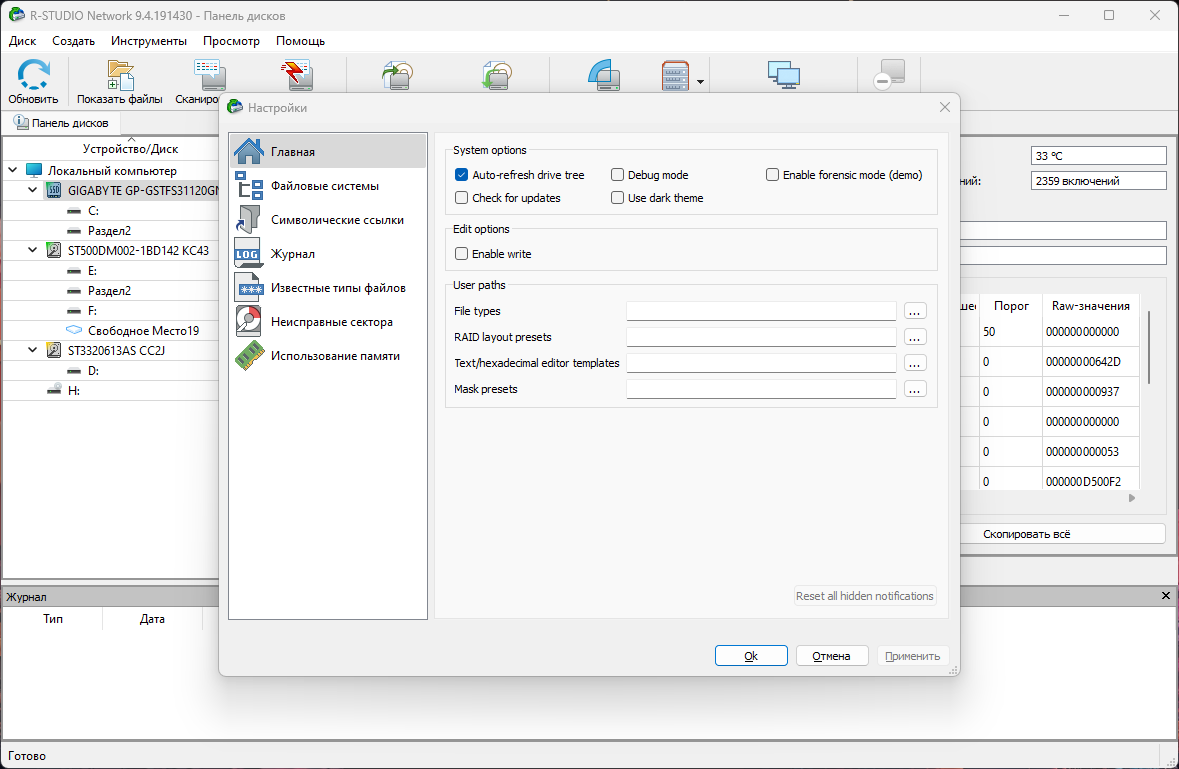
Task: Open the Создать menu
Action: pos(73,41)
